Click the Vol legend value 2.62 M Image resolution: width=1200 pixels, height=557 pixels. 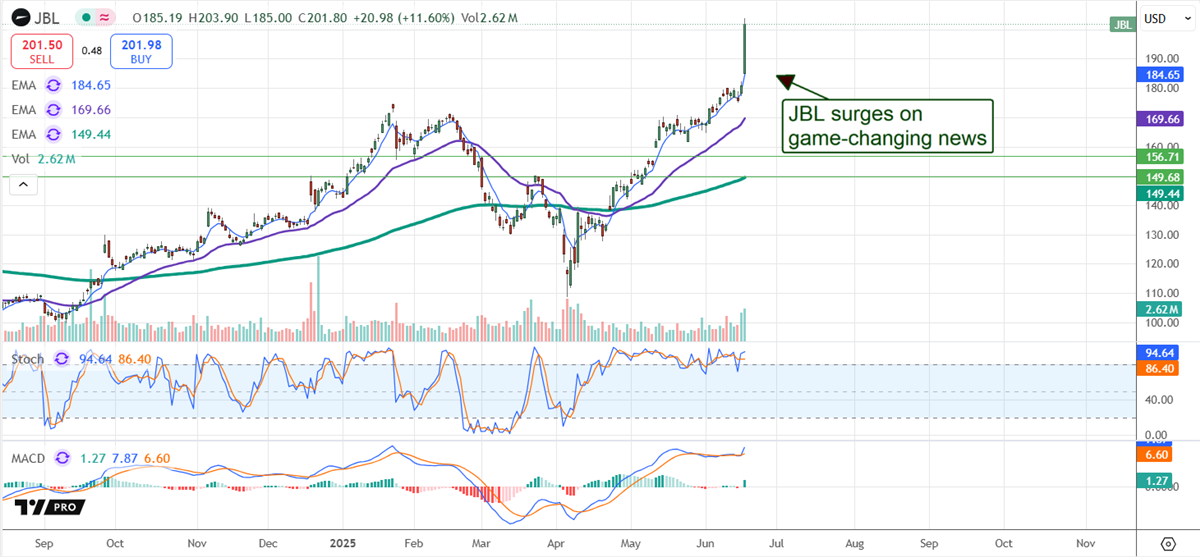click(56, 159)
